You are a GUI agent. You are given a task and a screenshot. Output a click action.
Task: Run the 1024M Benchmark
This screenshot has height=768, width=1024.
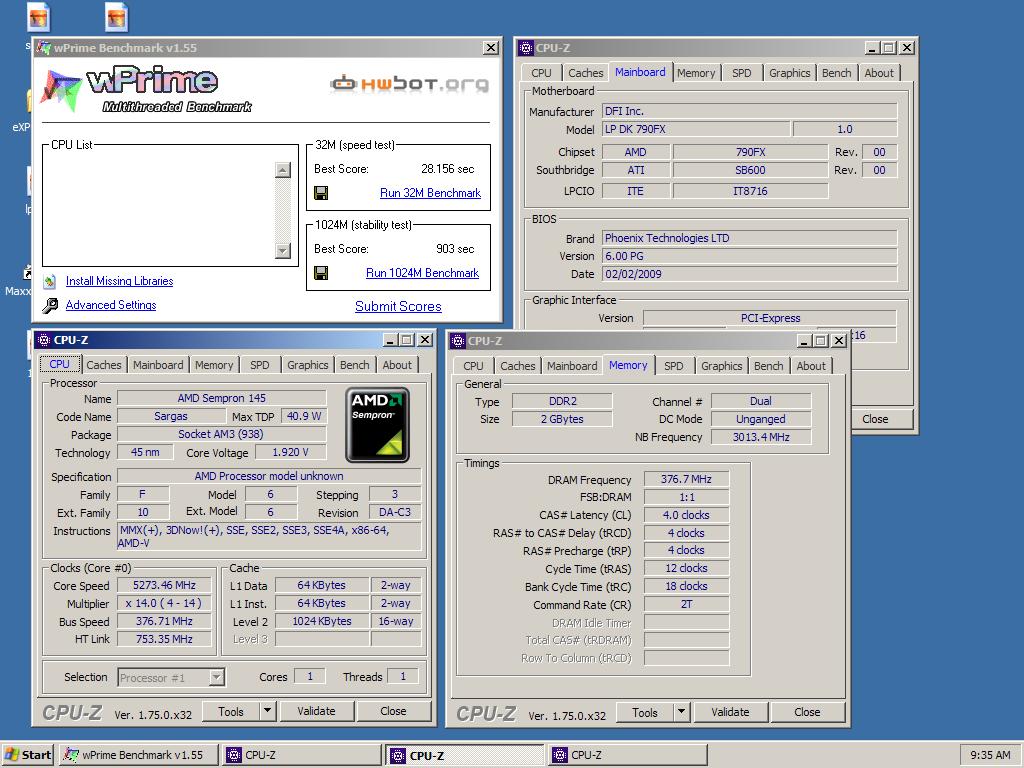(422, 273)
